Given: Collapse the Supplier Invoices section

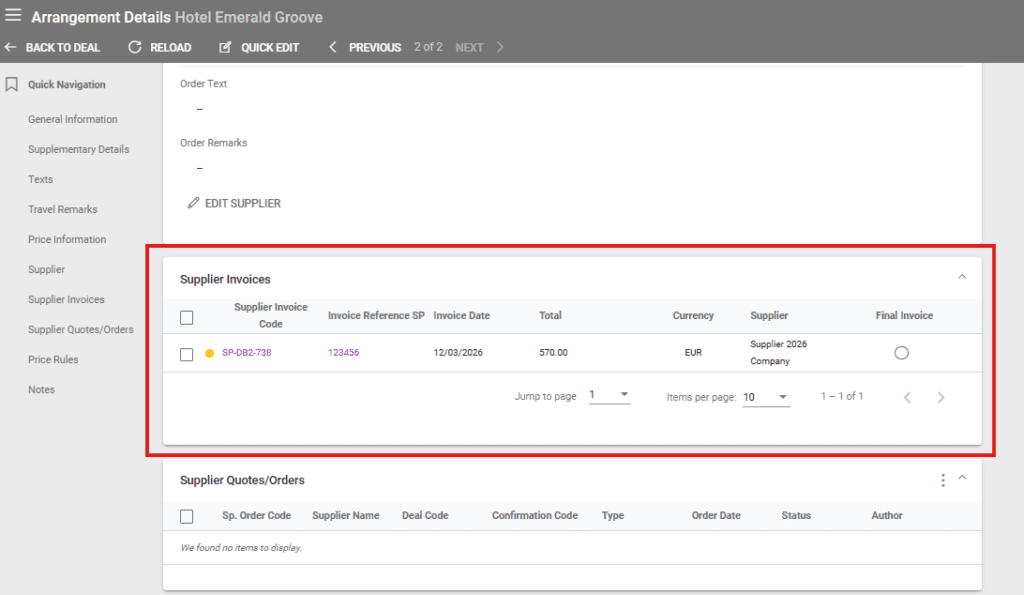Looking at the screenshot, I should (962, 277).
